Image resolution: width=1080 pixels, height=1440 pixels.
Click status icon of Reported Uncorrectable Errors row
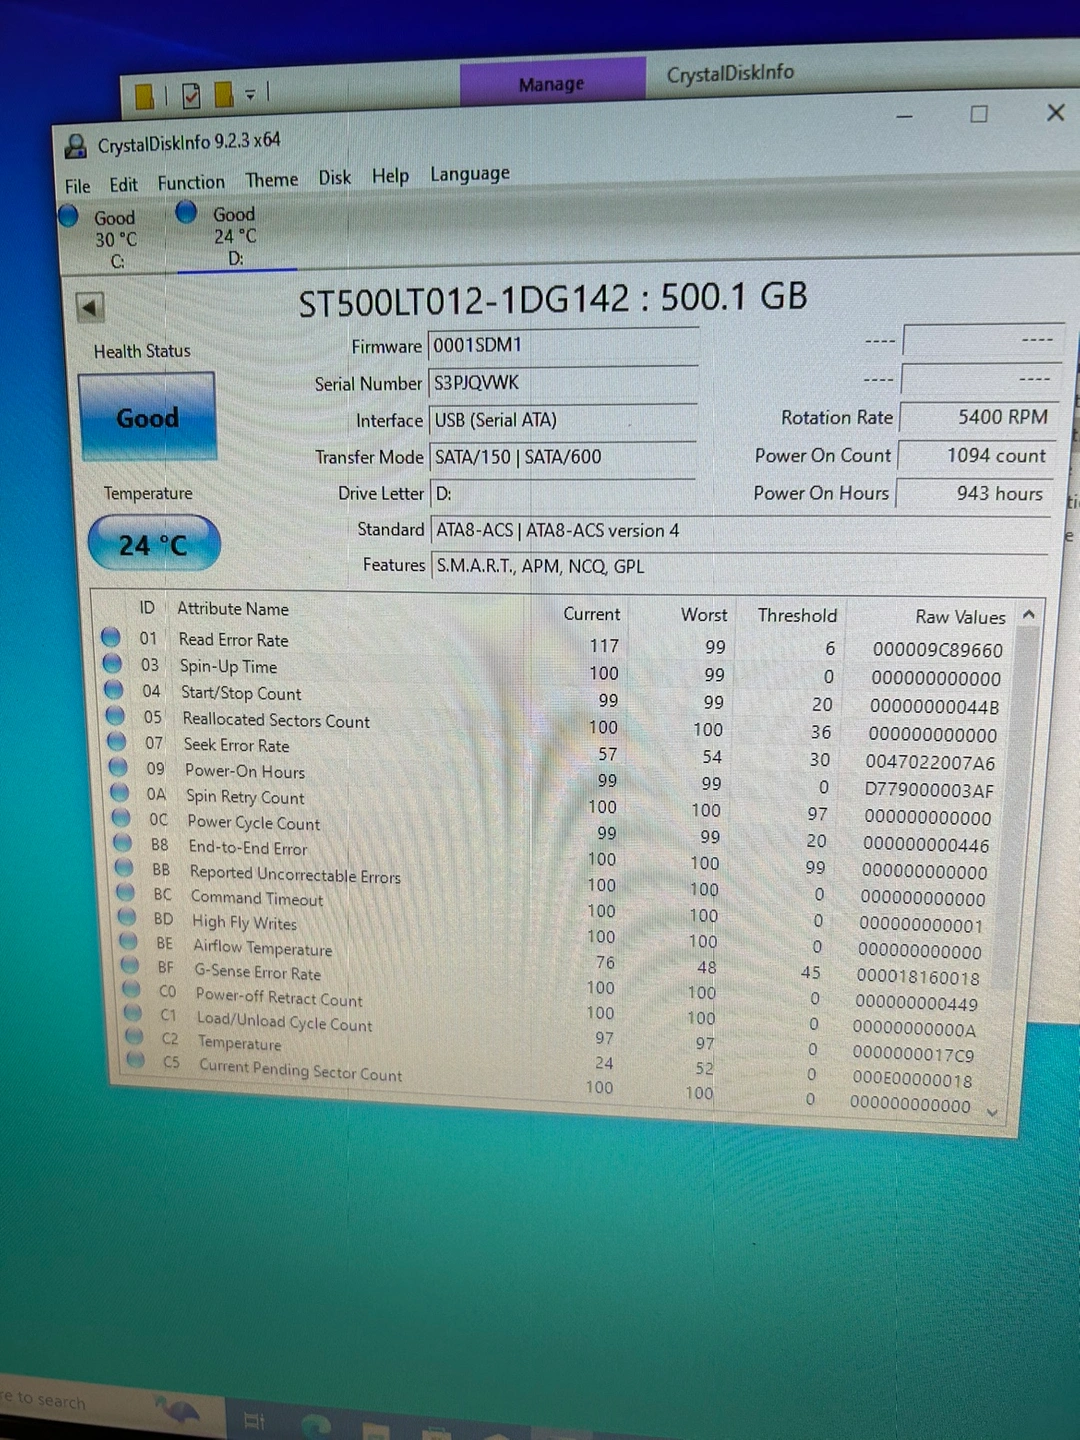(x=124, y=867)
